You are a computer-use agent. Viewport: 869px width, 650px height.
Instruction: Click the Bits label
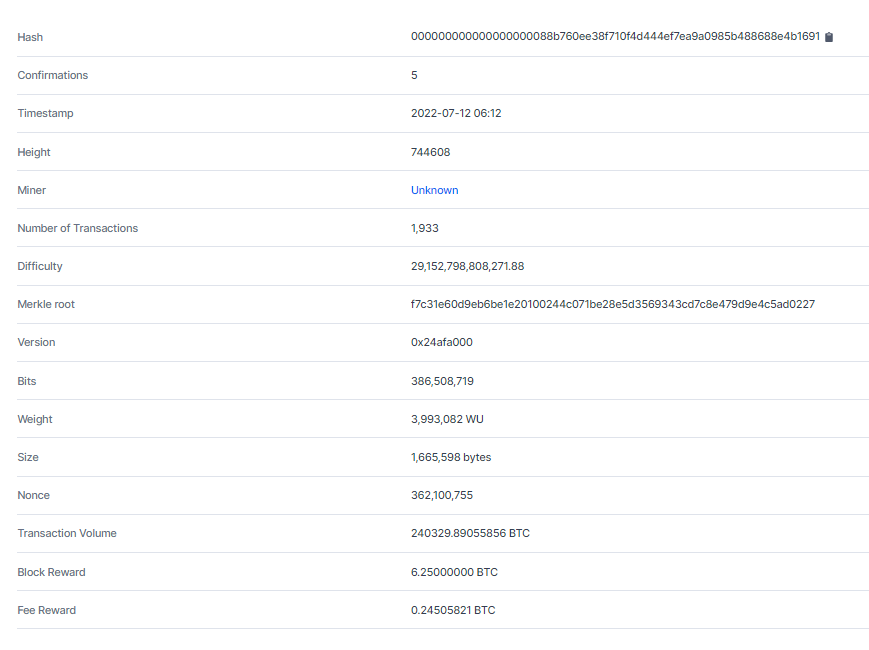(x=27, y=381)
